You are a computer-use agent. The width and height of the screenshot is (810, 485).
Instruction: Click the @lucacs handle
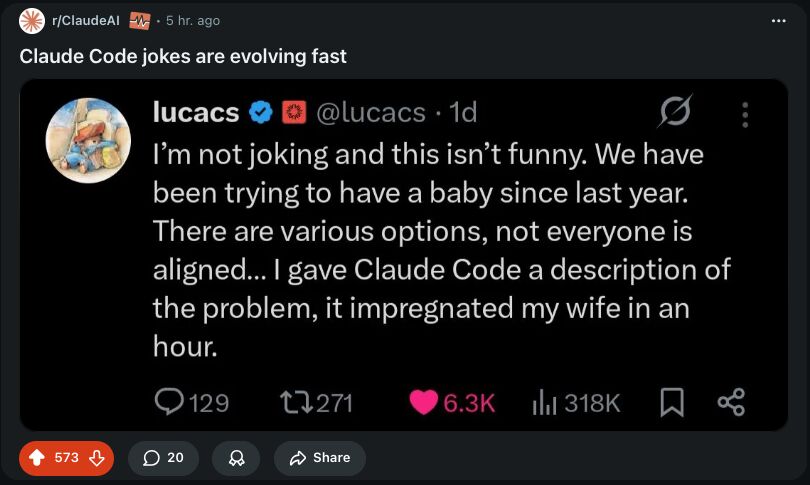[x=371, y=112]
